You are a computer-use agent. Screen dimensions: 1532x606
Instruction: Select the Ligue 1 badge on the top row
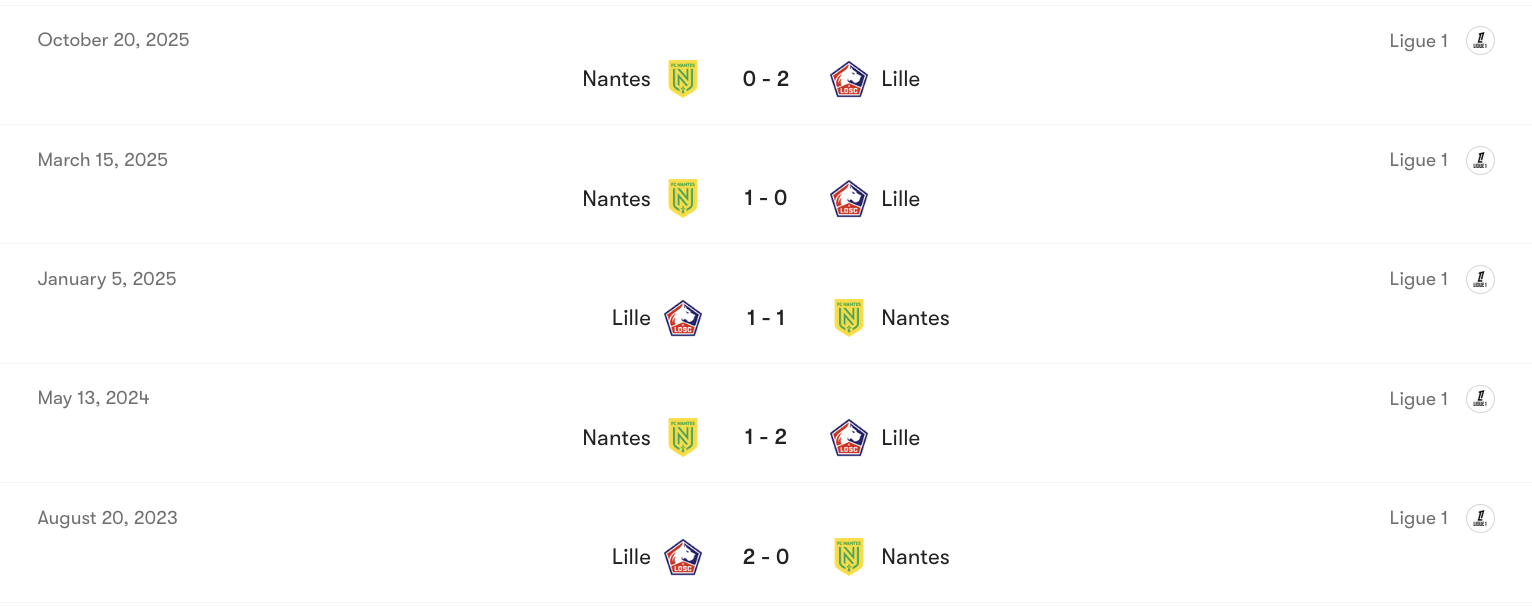[x=1480, y=40]
